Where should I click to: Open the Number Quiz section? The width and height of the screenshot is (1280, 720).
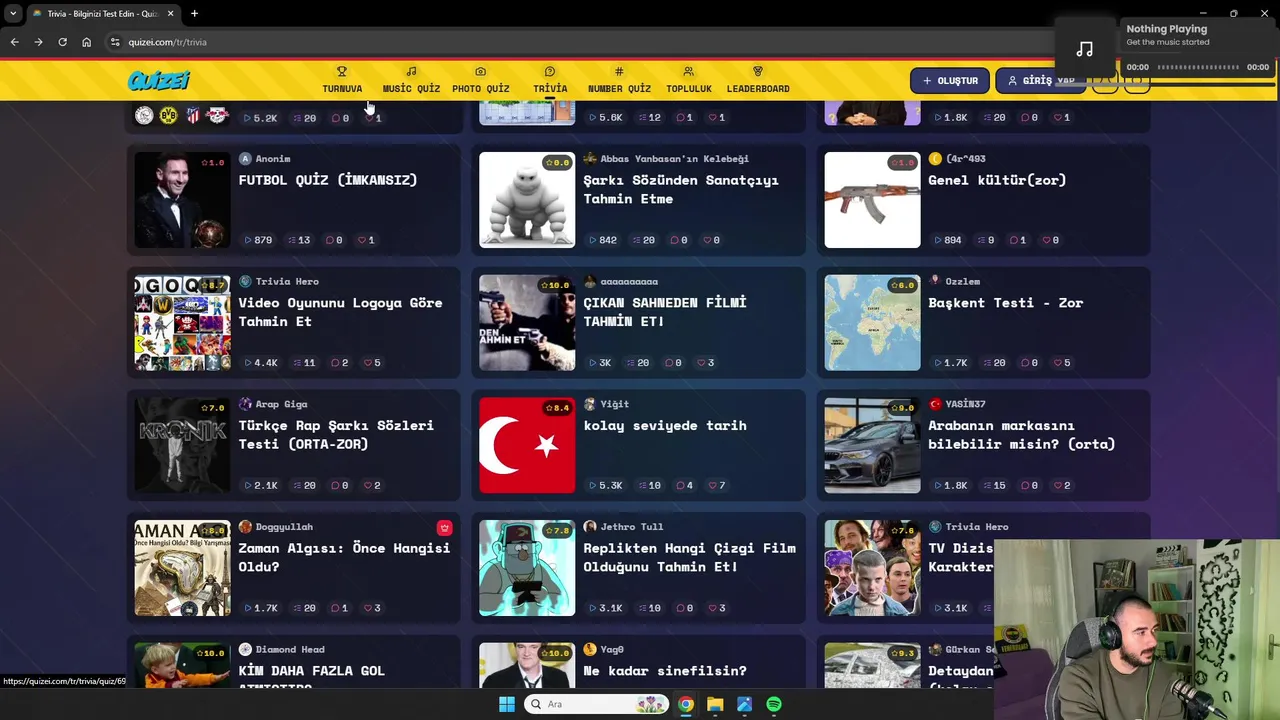(x=619, y=80)
